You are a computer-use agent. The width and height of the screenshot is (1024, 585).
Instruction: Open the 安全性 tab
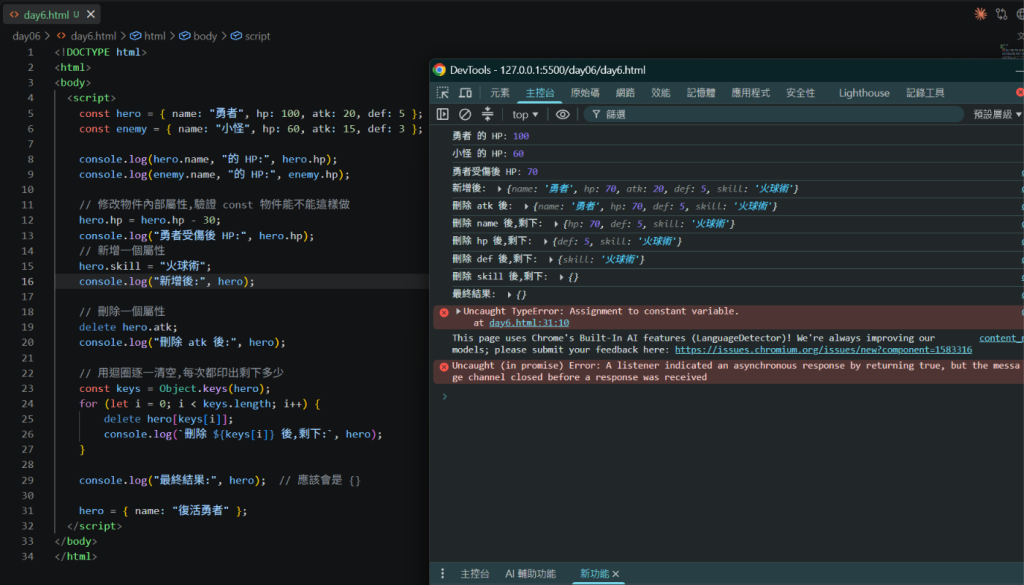pos(800,93)
